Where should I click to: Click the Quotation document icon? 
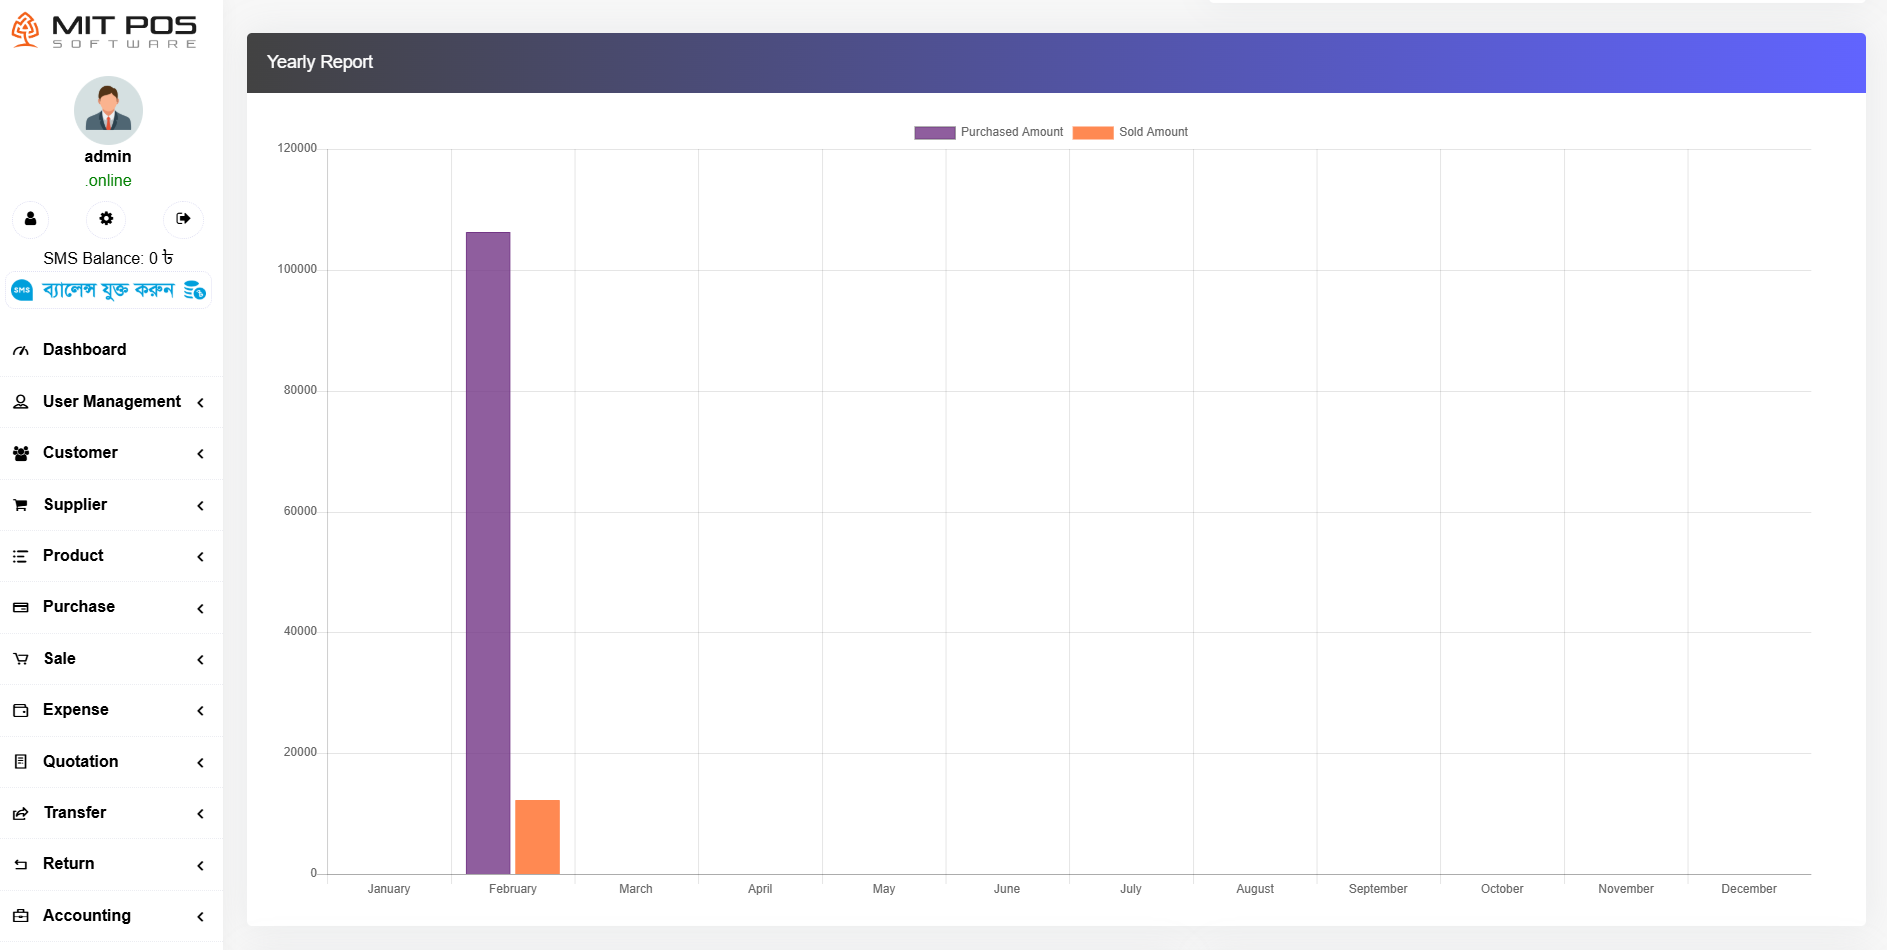point(20,762)
